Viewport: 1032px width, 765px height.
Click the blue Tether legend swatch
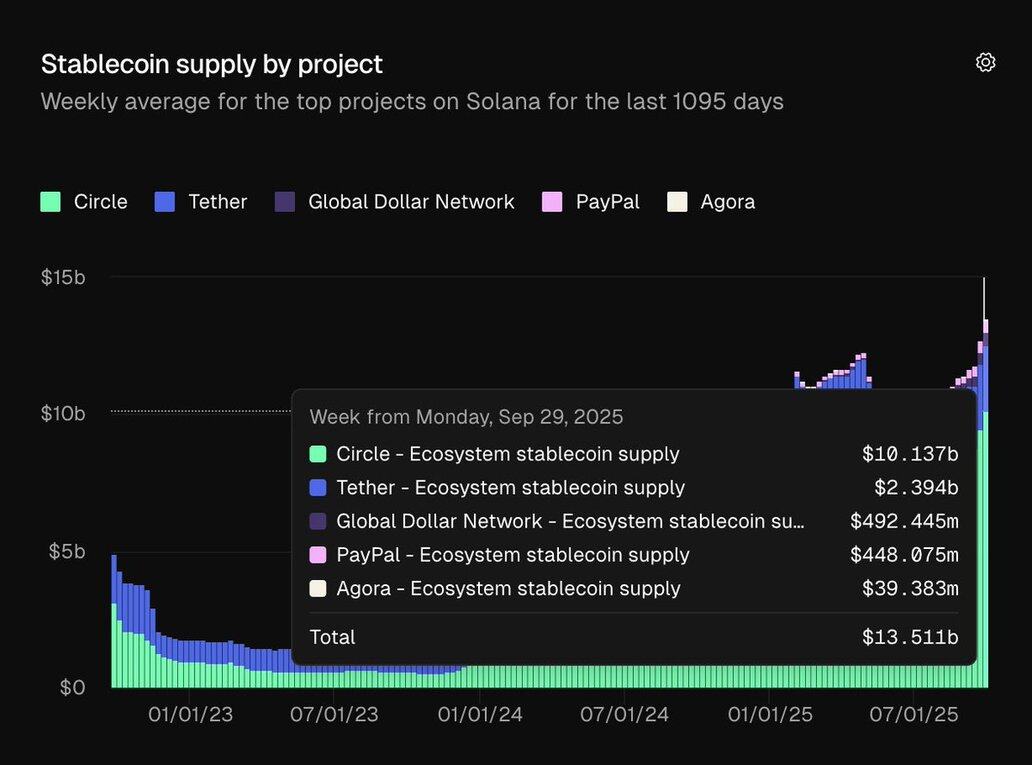tap(165, 202)
